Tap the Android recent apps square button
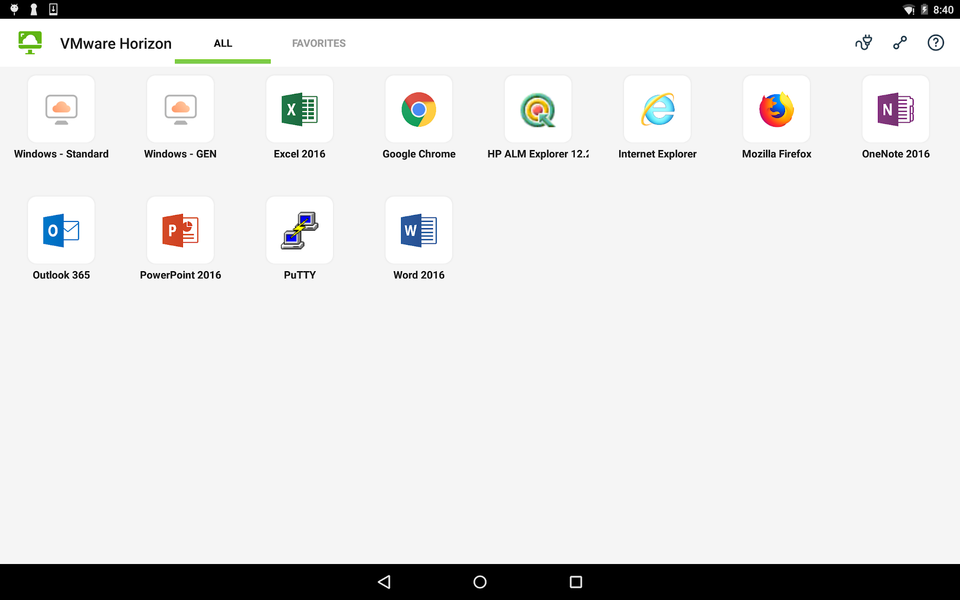The height and width of the screenshot is (600, 960). click(575, 582)
